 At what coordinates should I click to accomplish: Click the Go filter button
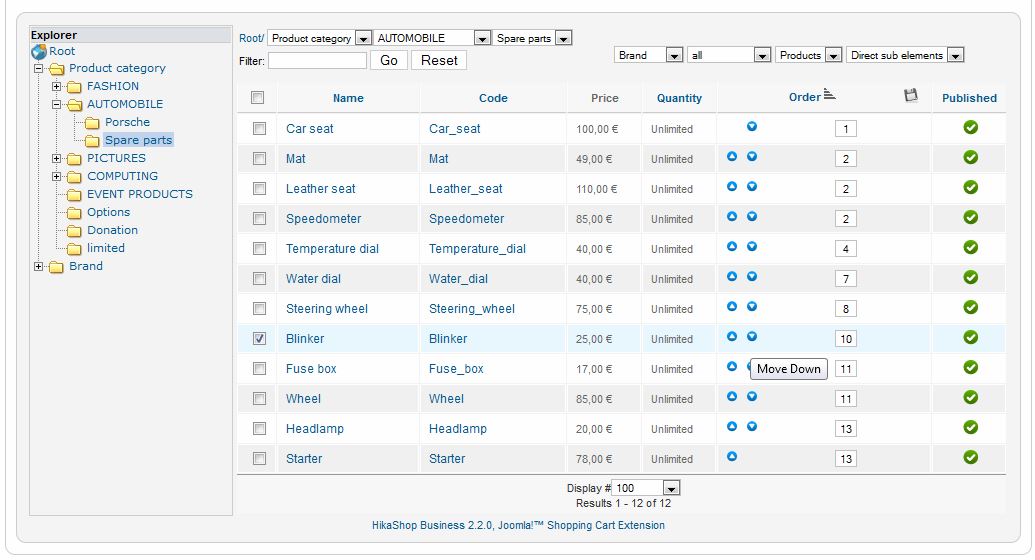[389, 60]
